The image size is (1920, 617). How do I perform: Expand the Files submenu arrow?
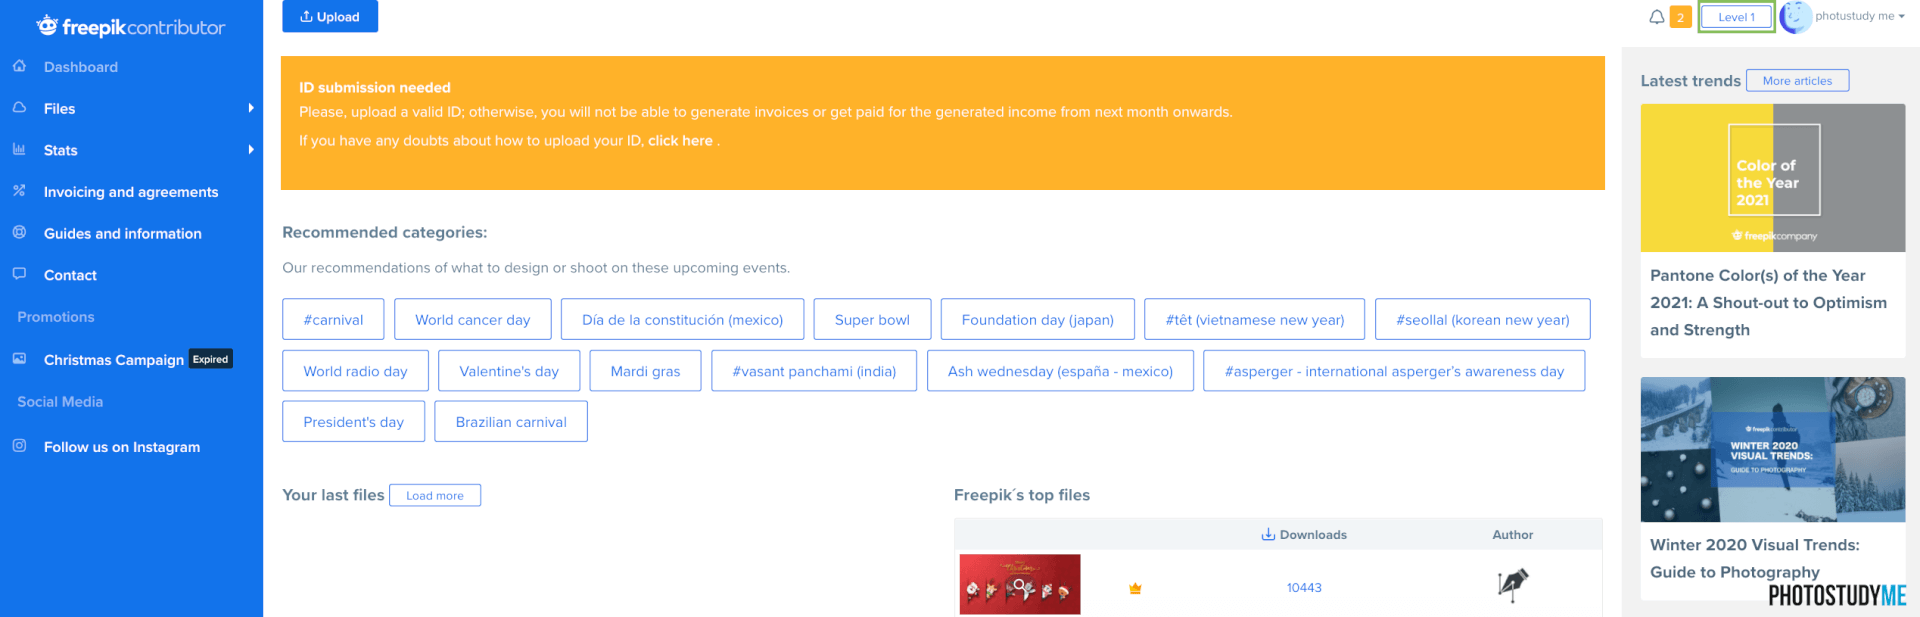point(251,108)
